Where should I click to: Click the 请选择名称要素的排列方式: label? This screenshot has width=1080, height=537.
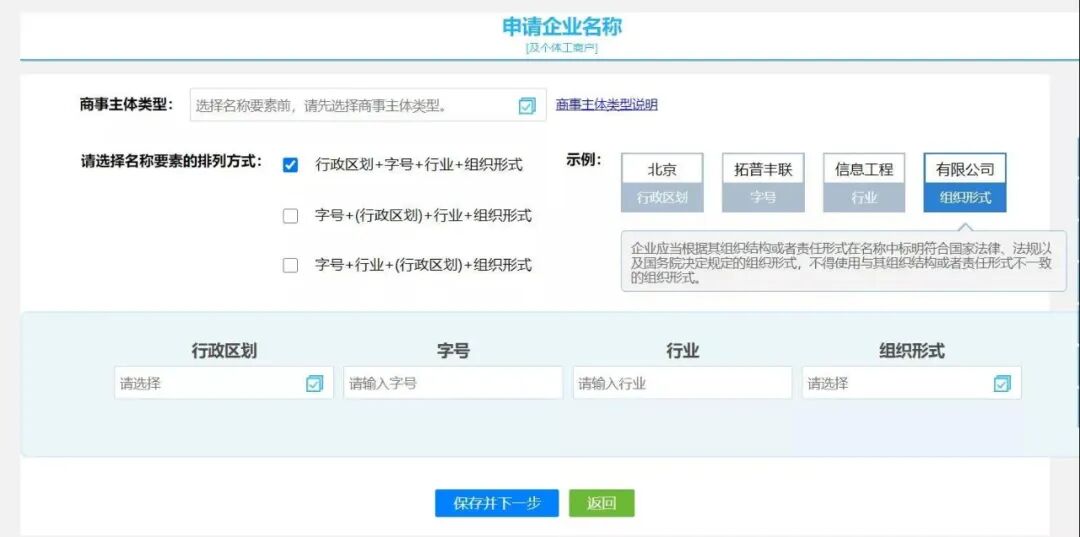(172, 162)
